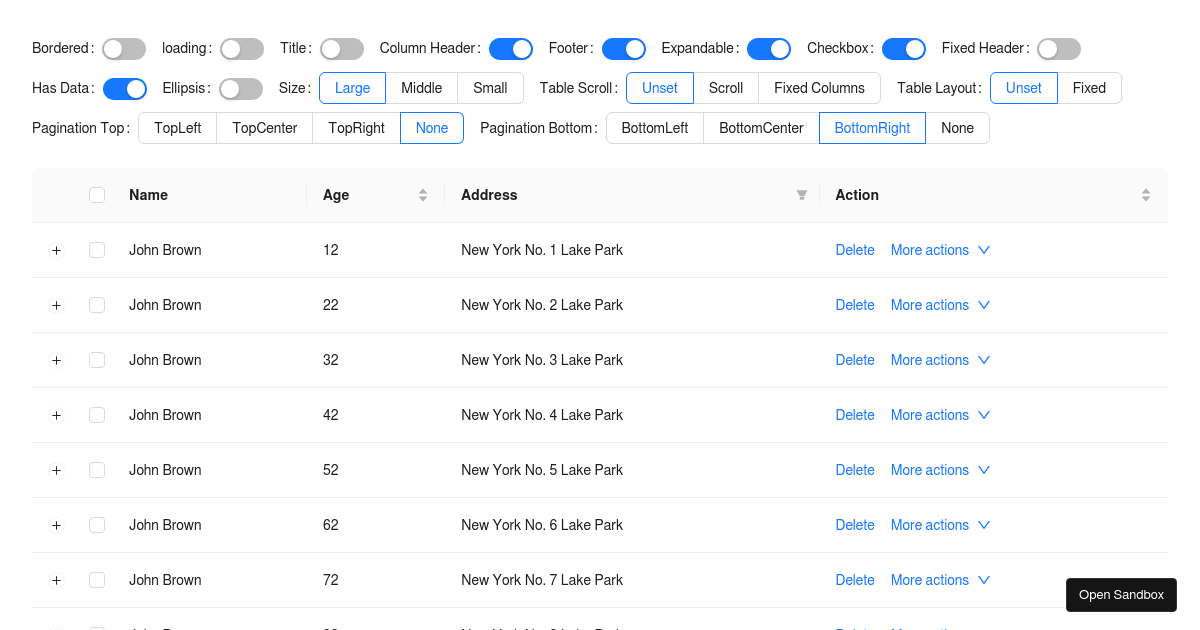Choose Scroll for Table Scroll
This screenshot has height=630, width=1200.
[x=726, y=88]
